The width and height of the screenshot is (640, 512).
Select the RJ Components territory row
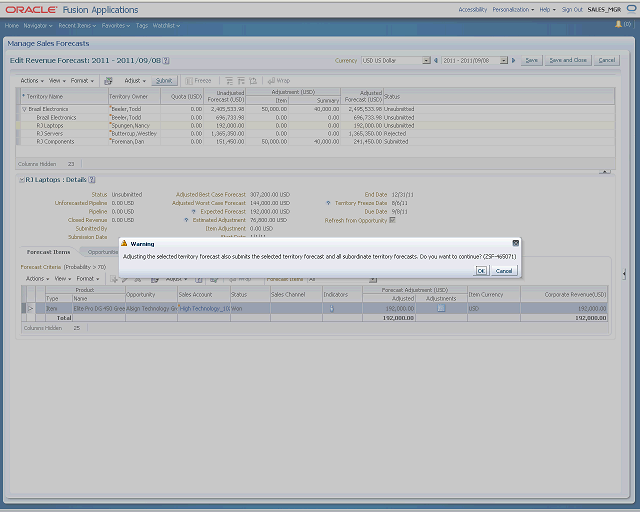tap(316, 142)
